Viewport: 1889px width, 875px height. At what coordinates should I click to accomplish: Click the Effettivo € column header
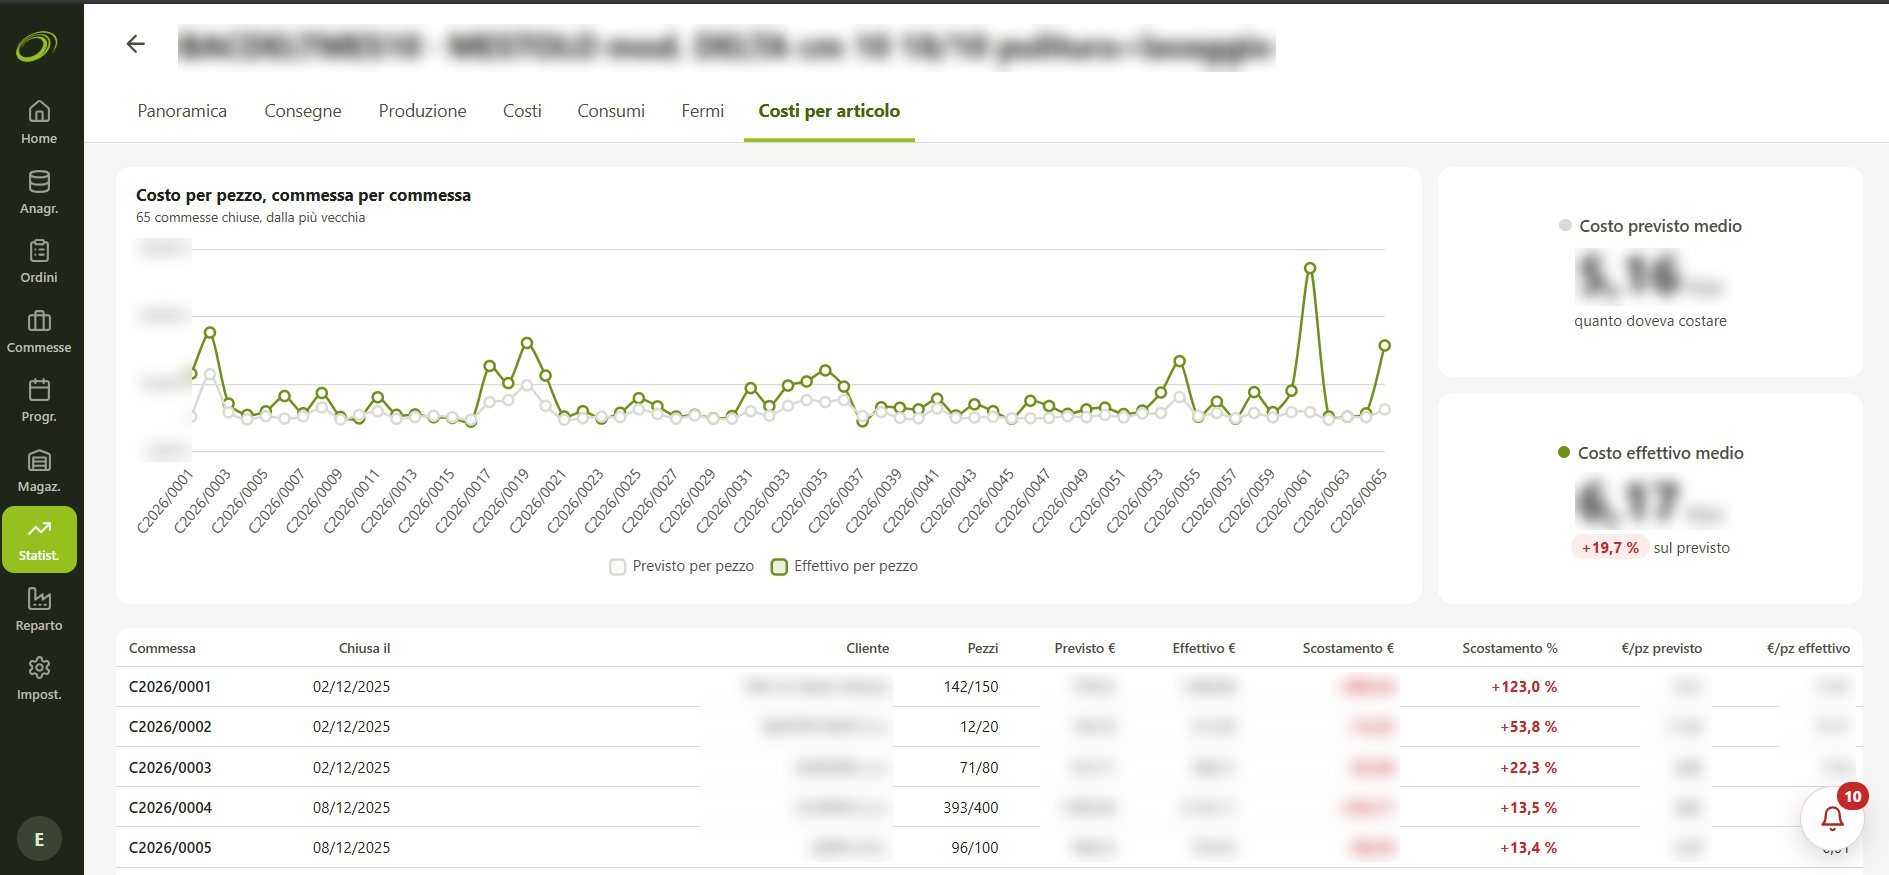[1204, 648]
